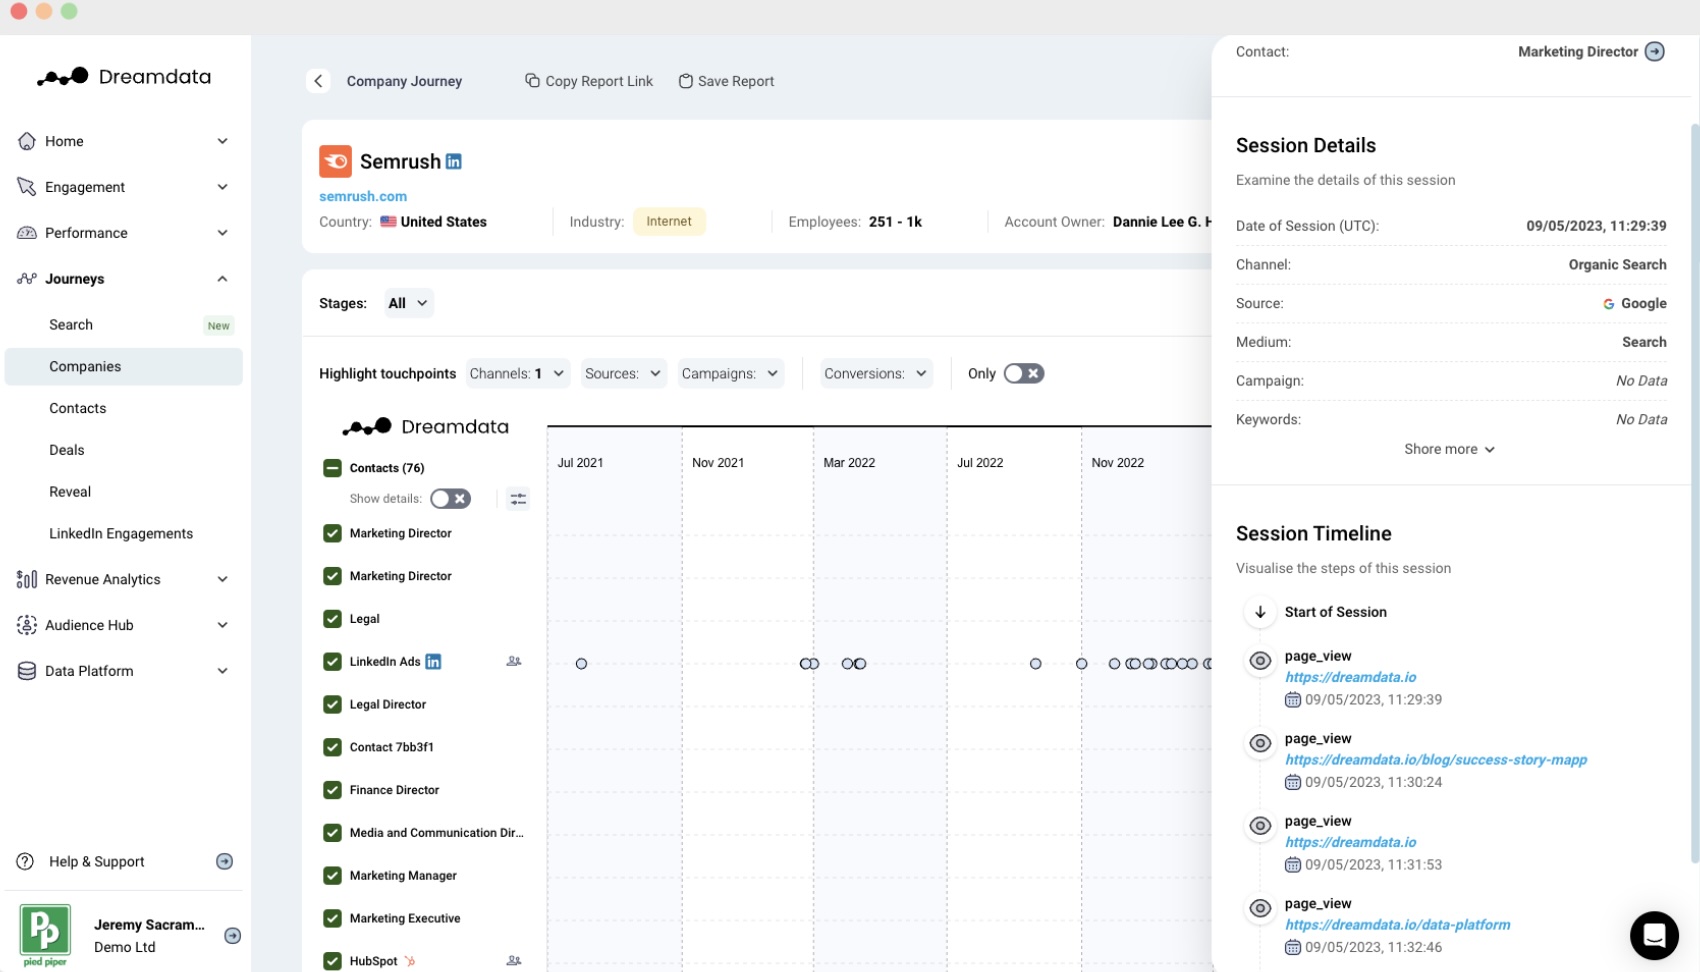Click the Audience Hub icon
This screenshot has height=972, width=1700.
(x=27, y=625)
